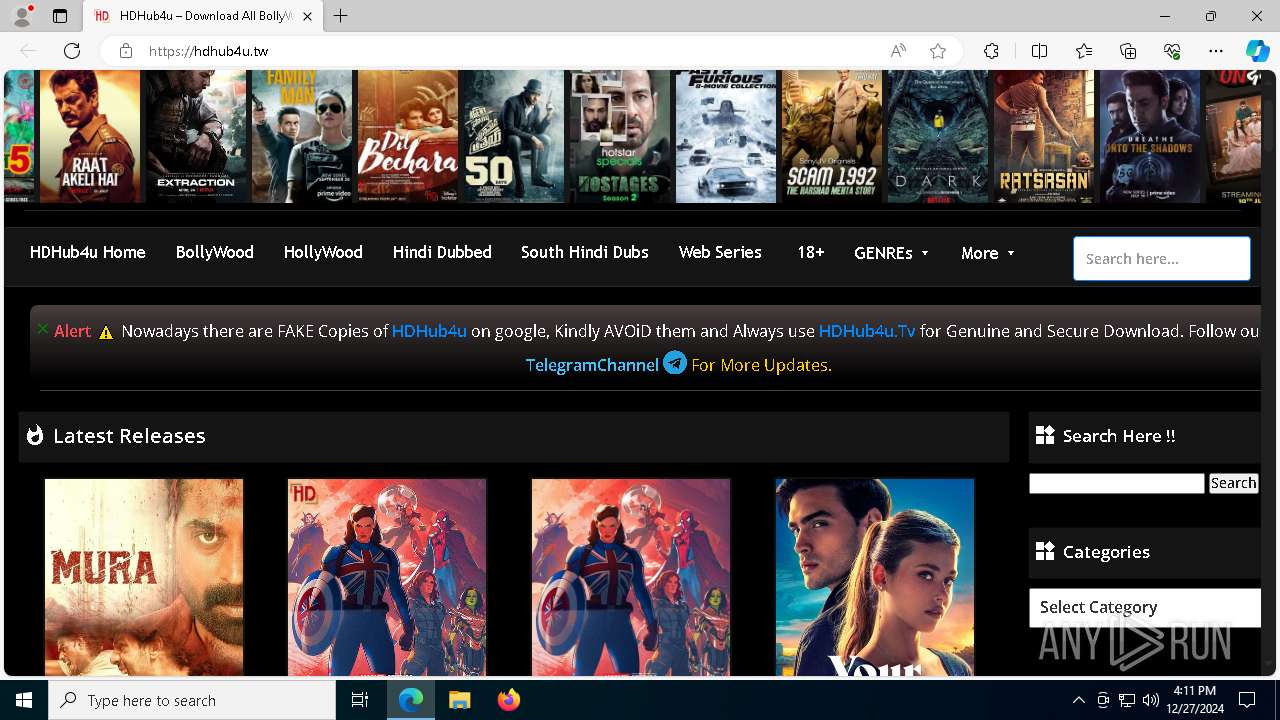Image resolution: width=1280 pixels, height=720 pixels.
Task: Open Collections icon in toolbar
Action: tap(1128, 51)
